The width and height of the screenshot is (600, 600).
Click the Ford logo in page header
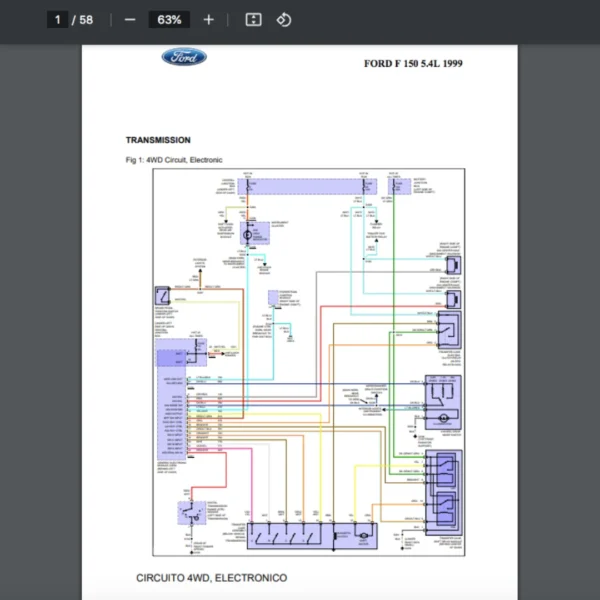(184, 57)
